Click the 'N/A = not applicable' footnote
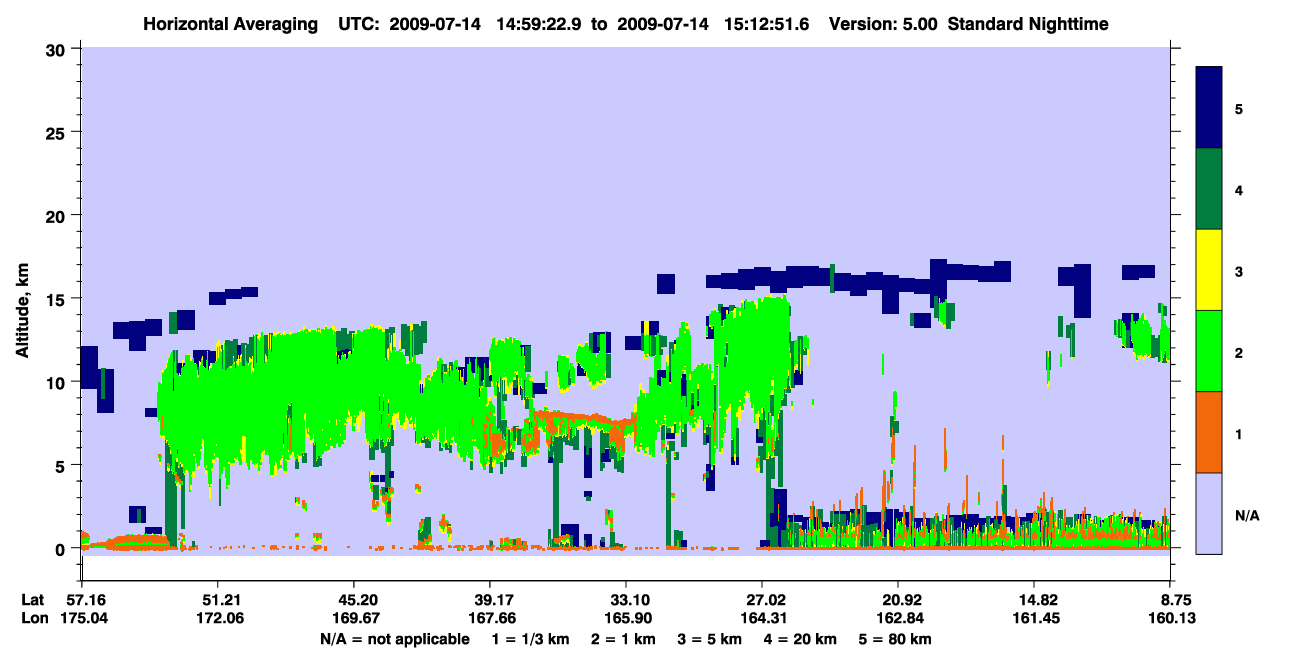Viewport: 1300px width, 667px height. pos(394,639)
